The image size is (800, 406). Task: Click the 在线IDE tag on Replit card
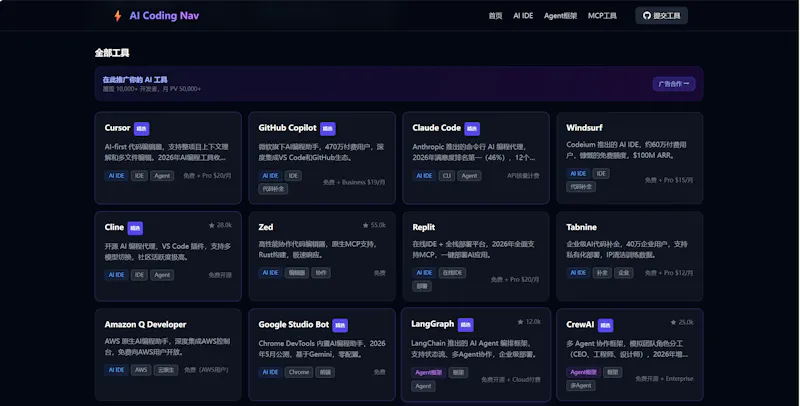(x=452, y=273)
